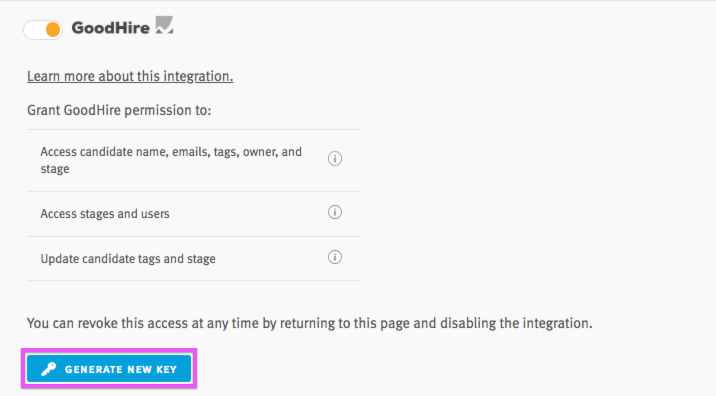
Task: Click the key icon in Generate New Key
Action: pyautogui.click(x=48, y=369)
